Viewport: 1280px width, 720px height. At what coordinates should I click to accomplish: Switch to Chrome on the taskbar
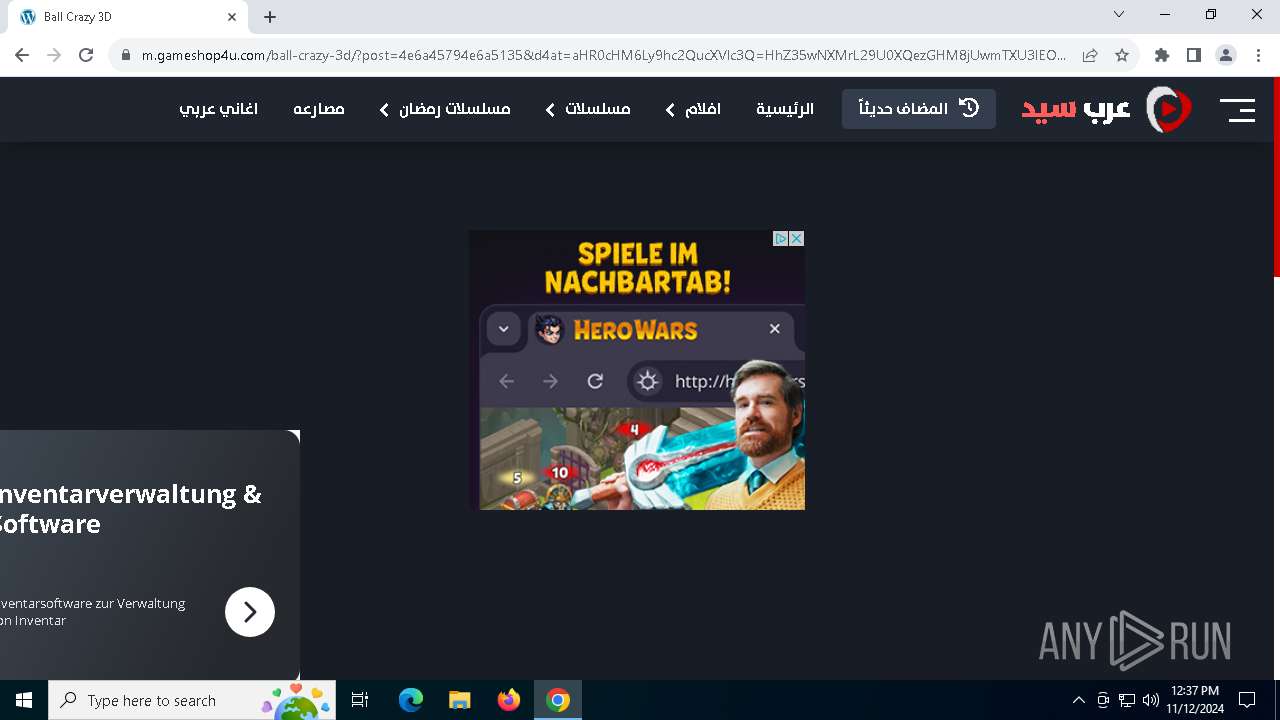558,700
